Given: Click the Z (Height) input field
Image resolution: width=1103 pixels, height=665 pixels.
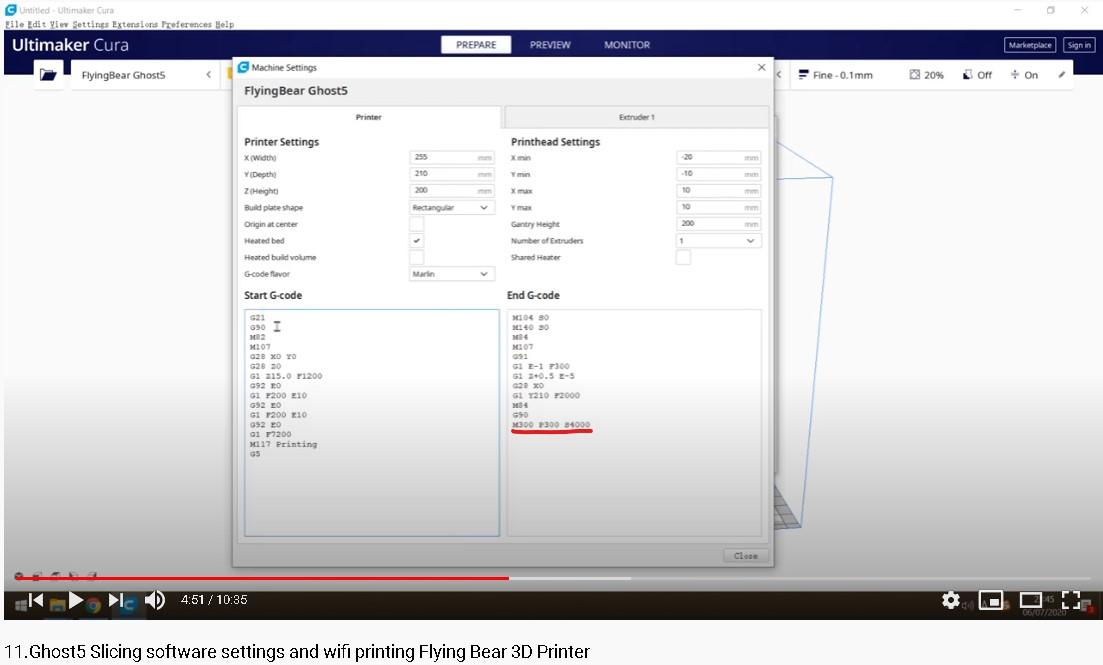Looking at the screenshot, I should click(x=452, y=191).
